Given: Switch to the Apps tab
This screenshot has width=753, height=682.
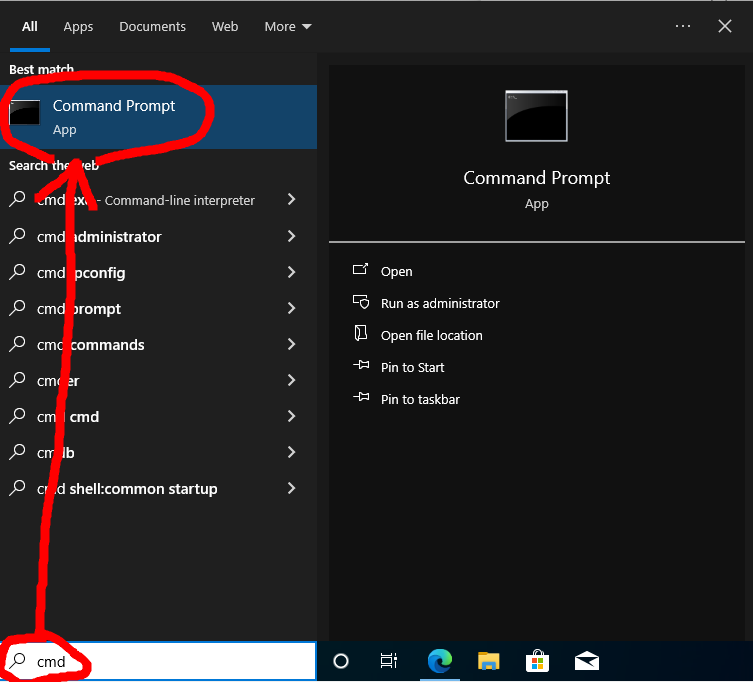Looking at the screenshot, I should tap(78, 26).
